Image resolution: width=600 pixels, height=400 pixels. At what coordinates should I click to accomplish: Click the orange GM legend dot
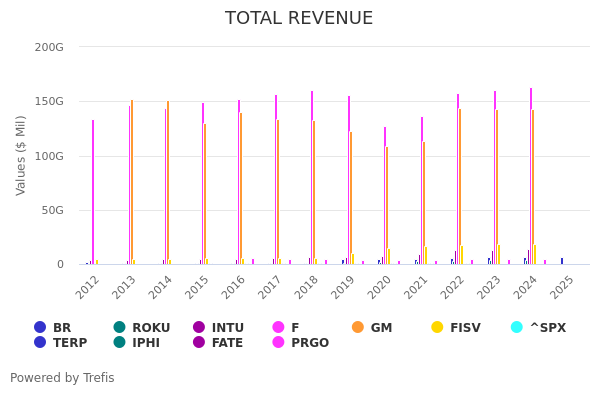(358, 327)
